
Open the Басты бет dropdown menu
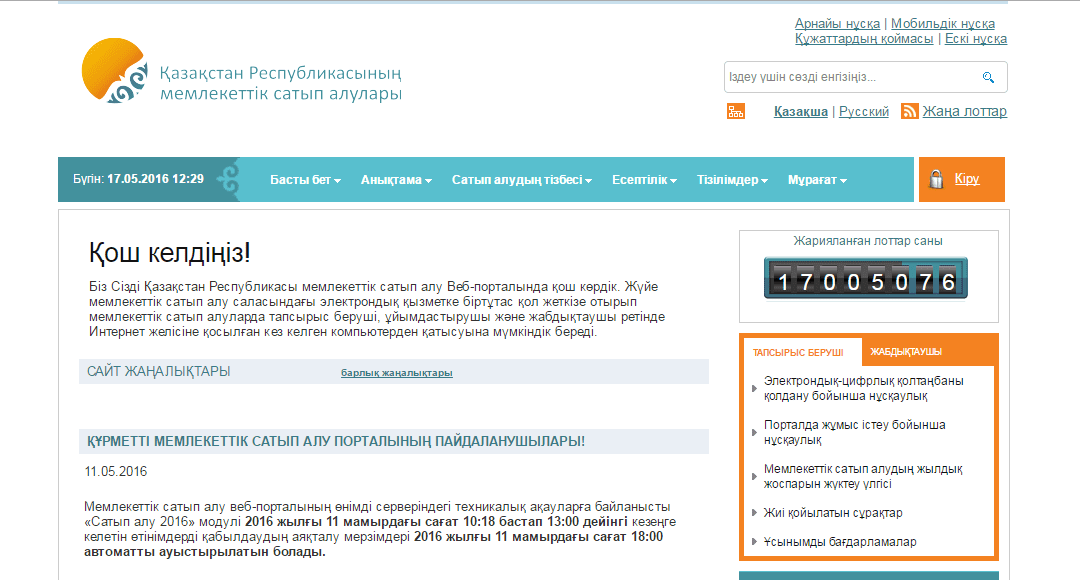(x=305, y=180)
